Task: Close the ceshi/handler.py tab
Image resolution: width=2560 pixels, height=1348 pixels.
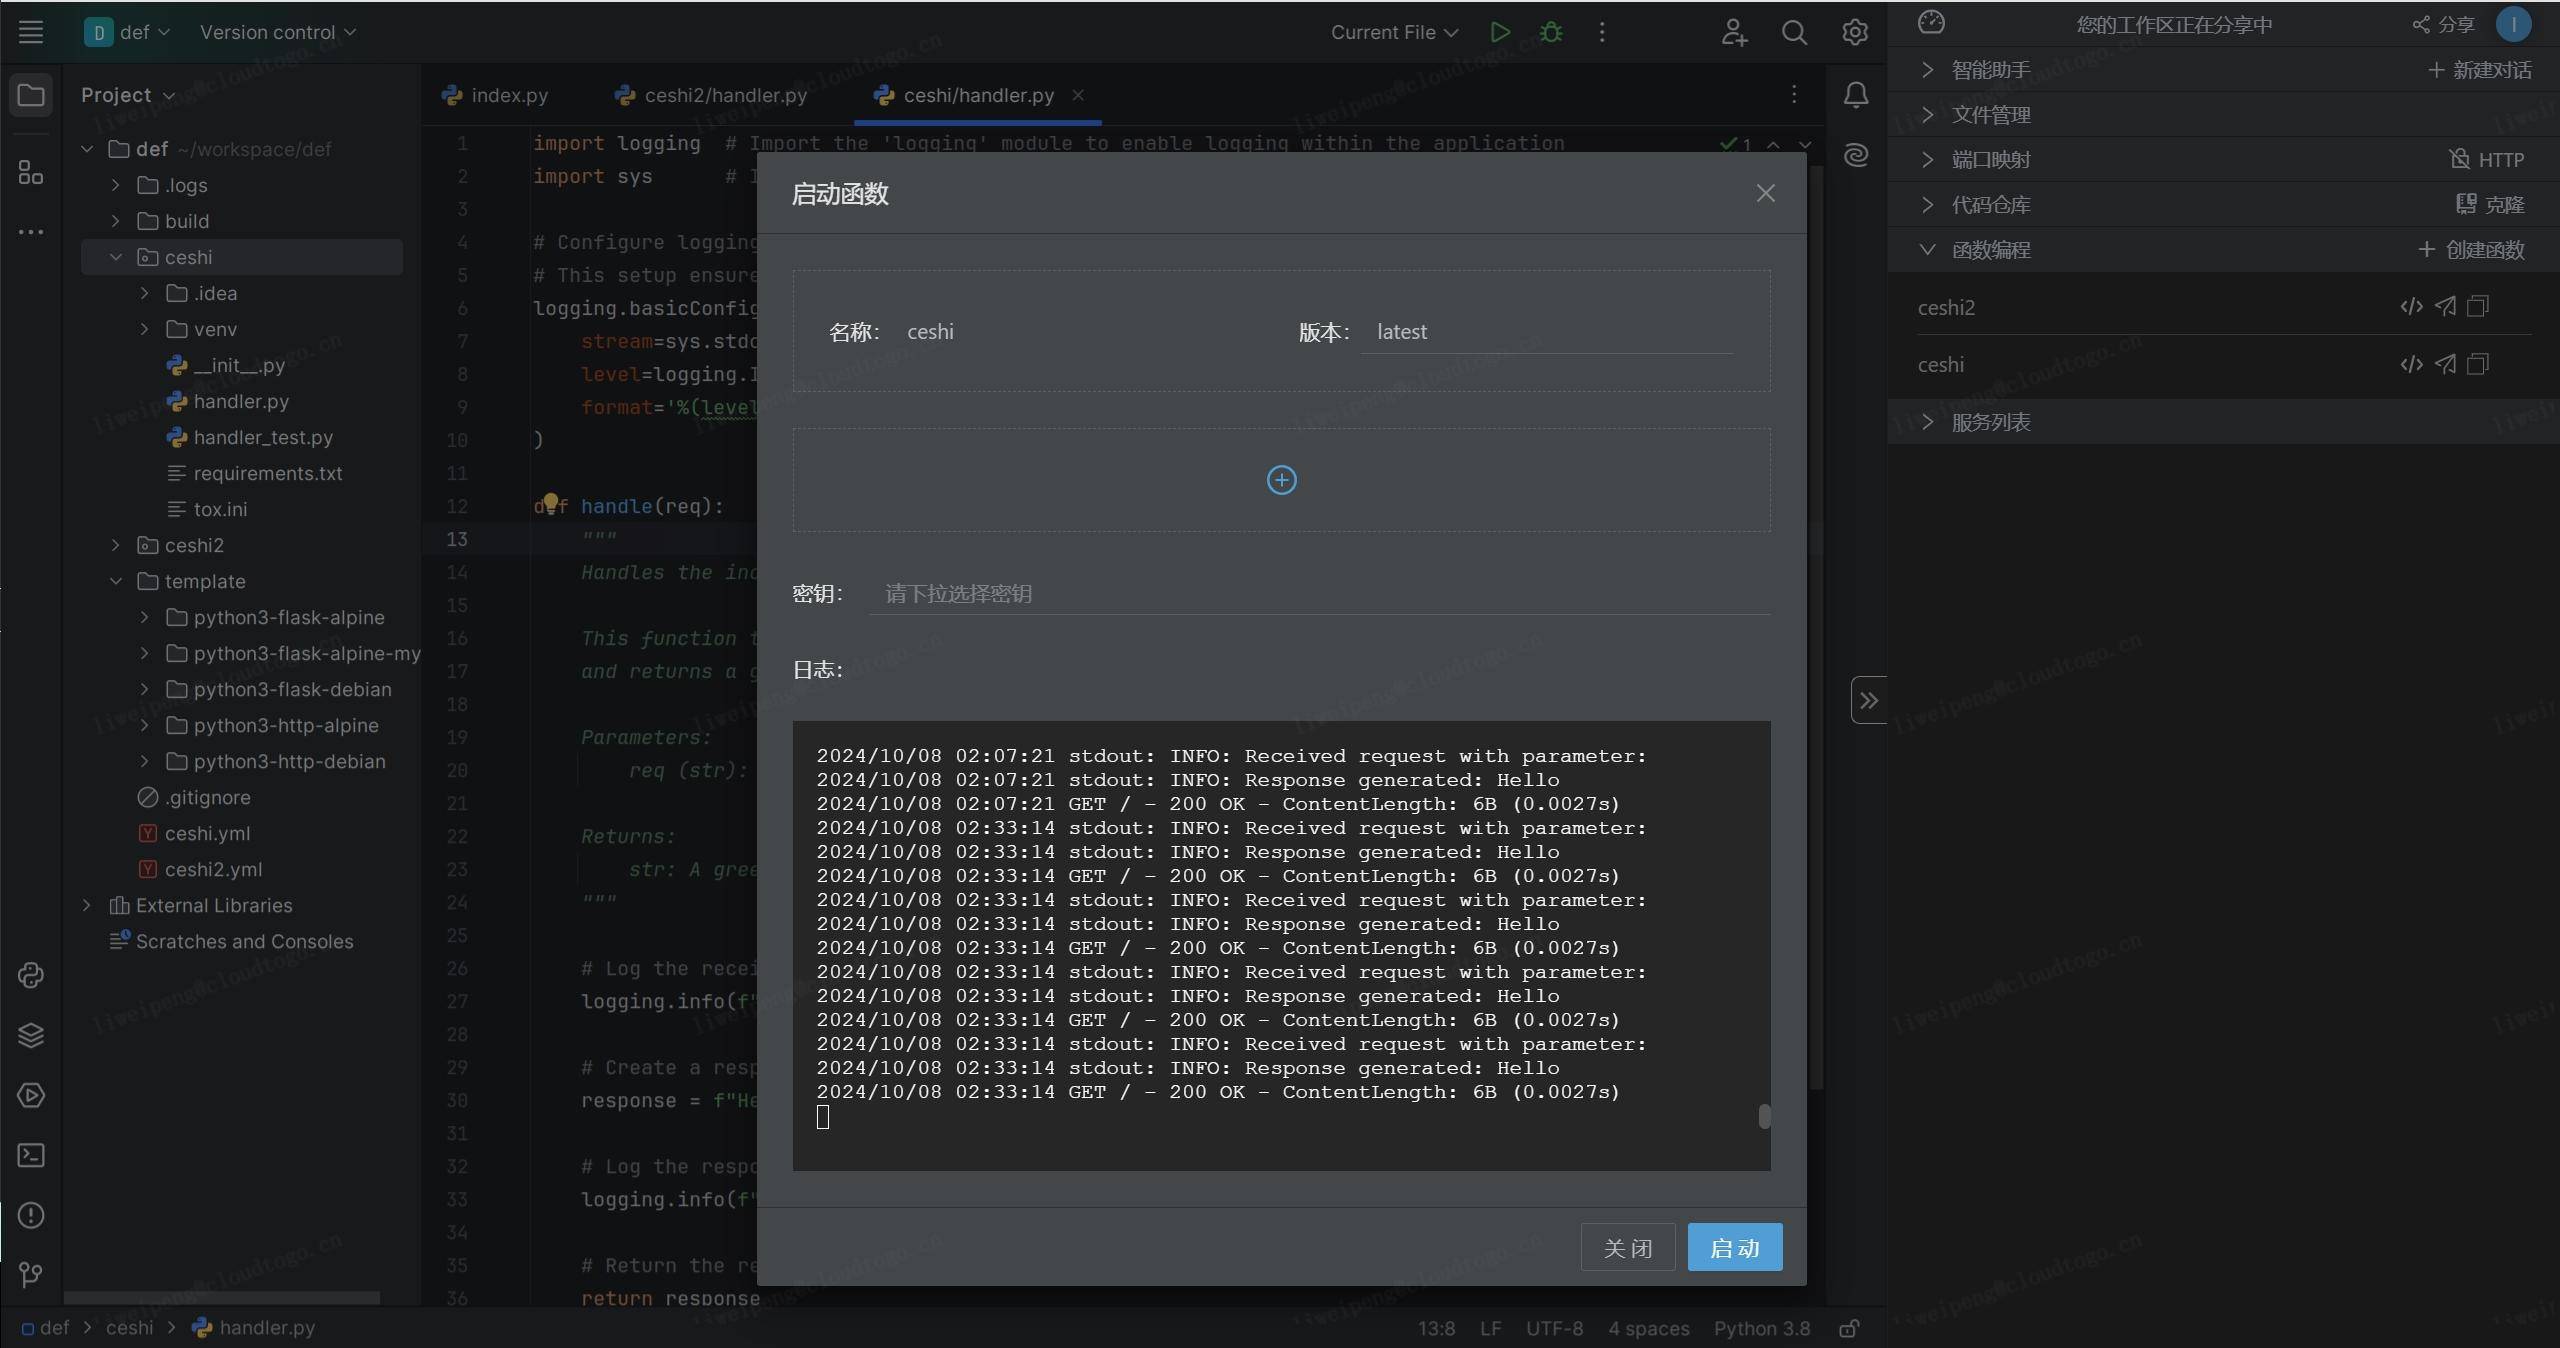Action: point(1078,95)
